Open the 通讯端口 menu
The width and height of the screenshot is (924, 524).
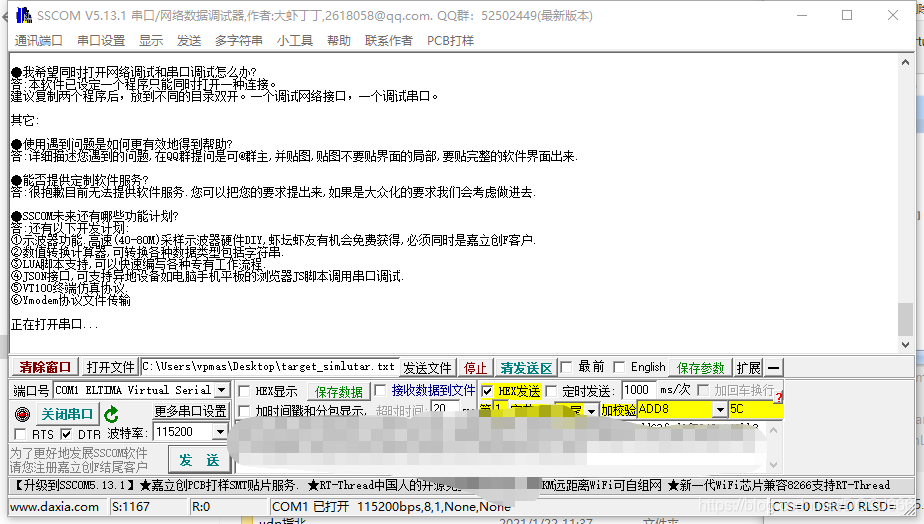(x=38, y=41)
